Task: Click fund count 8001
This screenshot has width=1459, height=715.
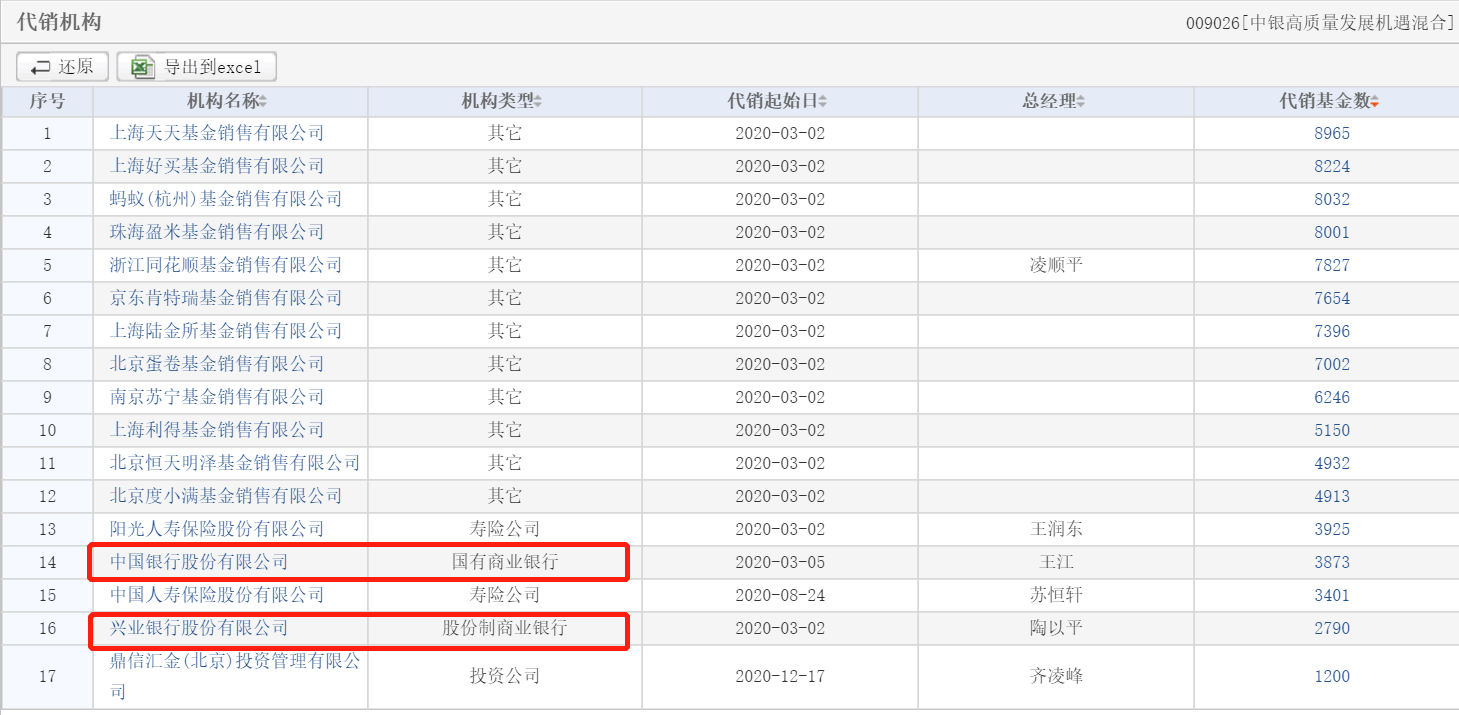Action: click(x=1332, y=232)
